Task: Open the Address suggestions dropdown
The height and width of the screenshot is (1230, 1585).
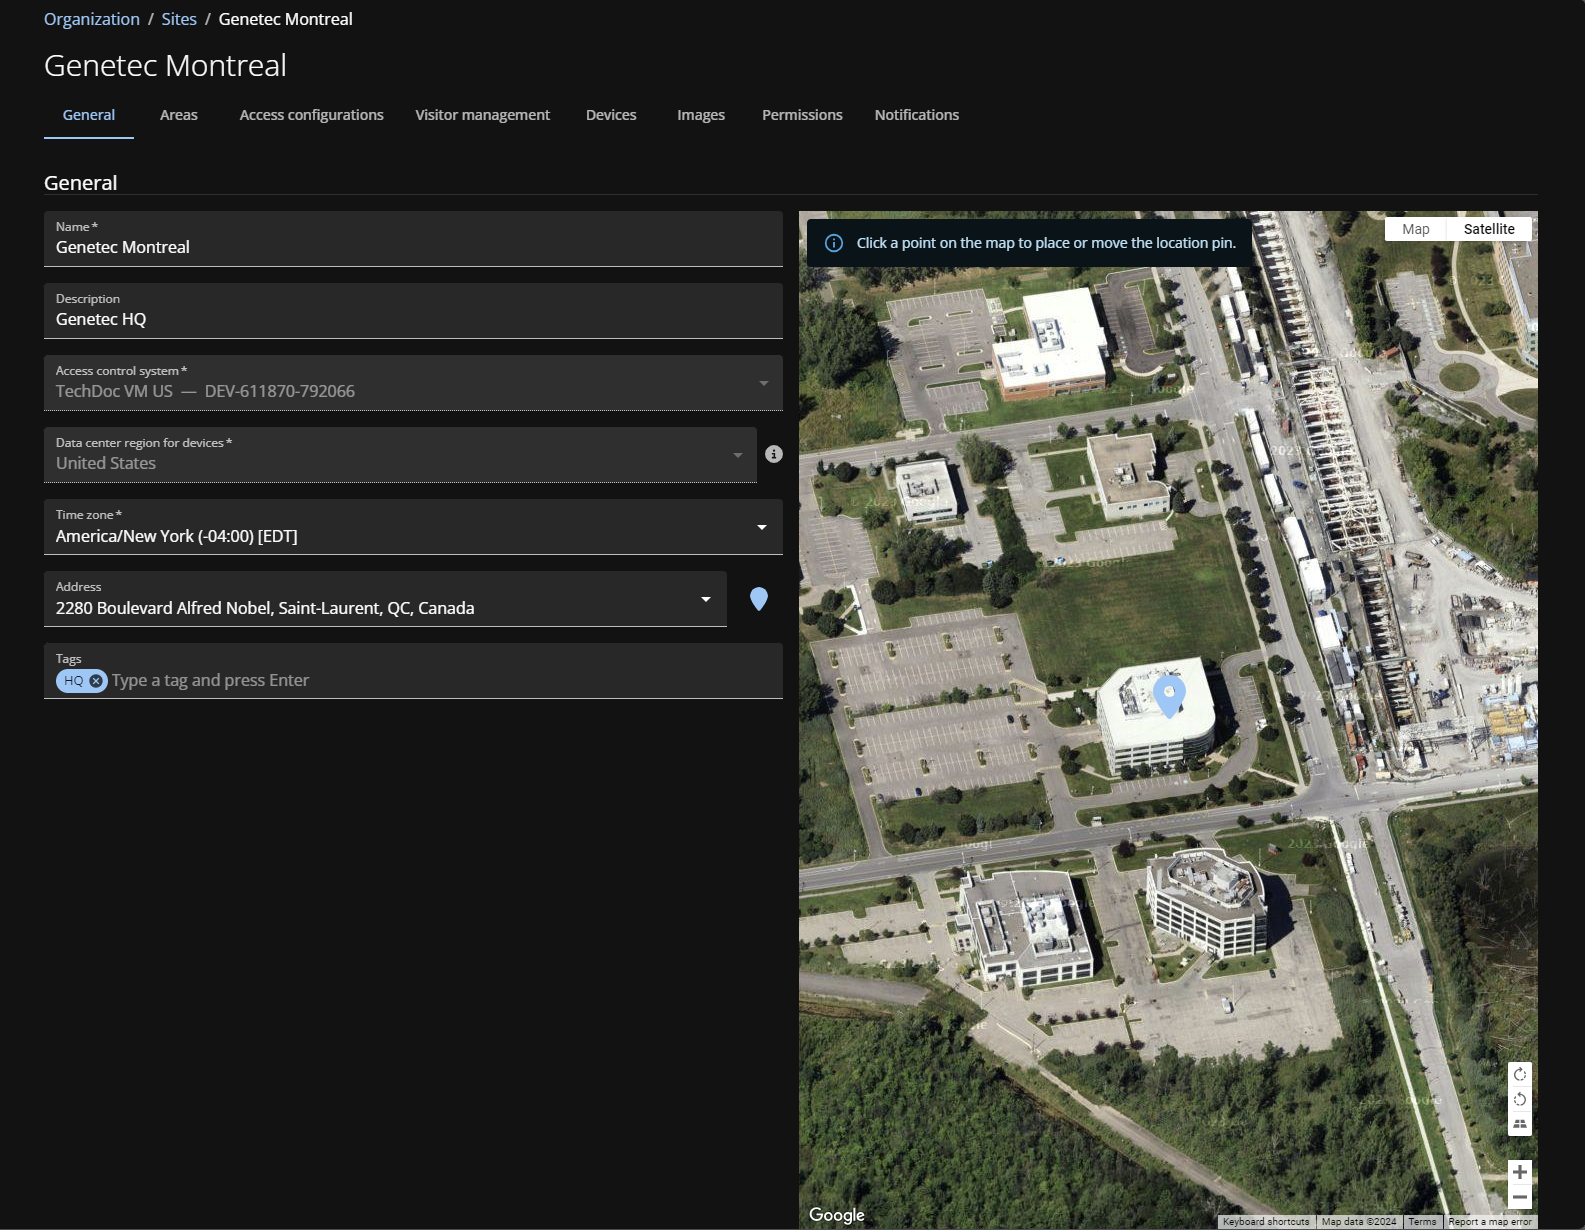Action: 706,599
